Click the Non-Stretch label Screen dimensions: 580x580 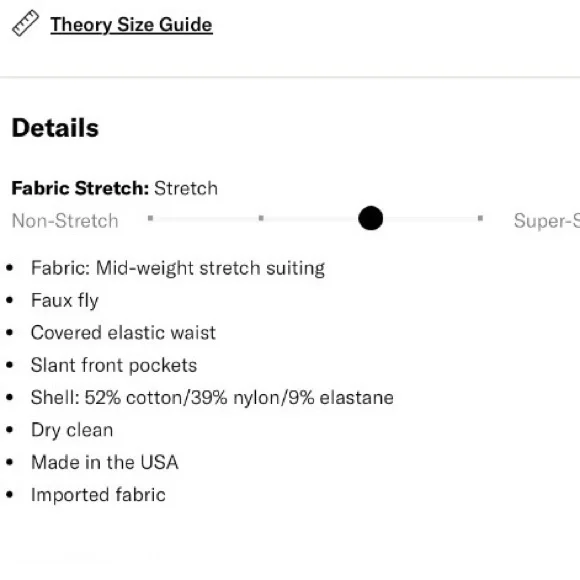click(65, 221)
